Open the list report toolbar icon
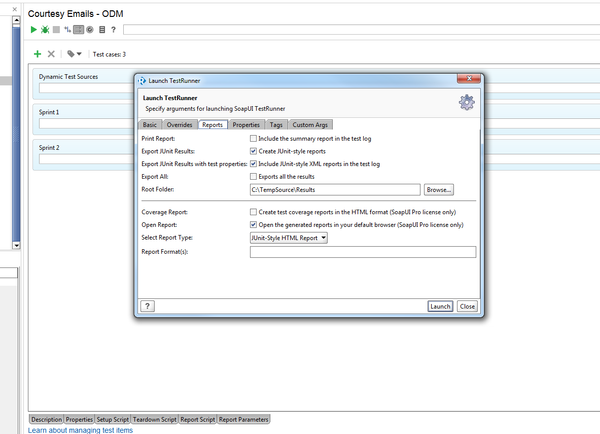This screenshot has height=434, width=600. (x=102, y=29)
